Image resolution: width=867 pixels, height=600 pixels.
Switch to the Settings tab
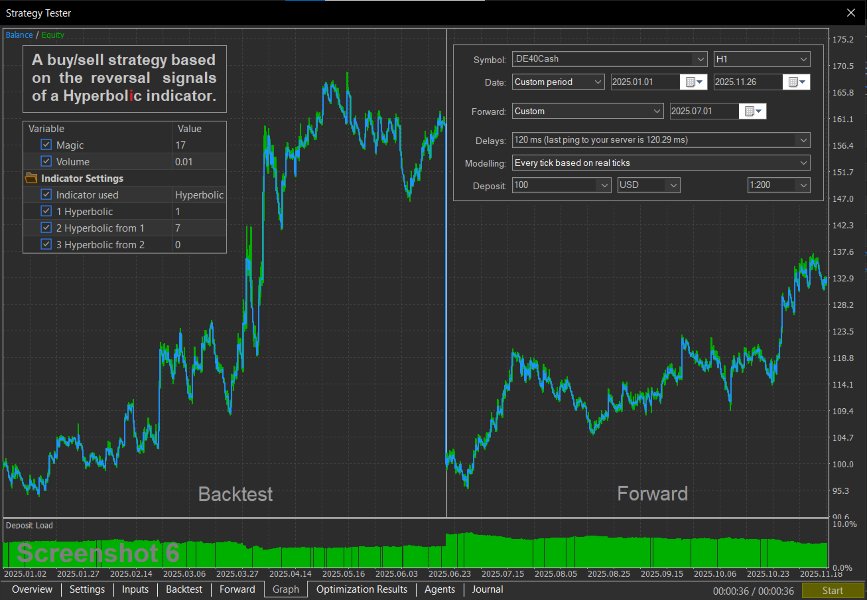coord(87,589)
